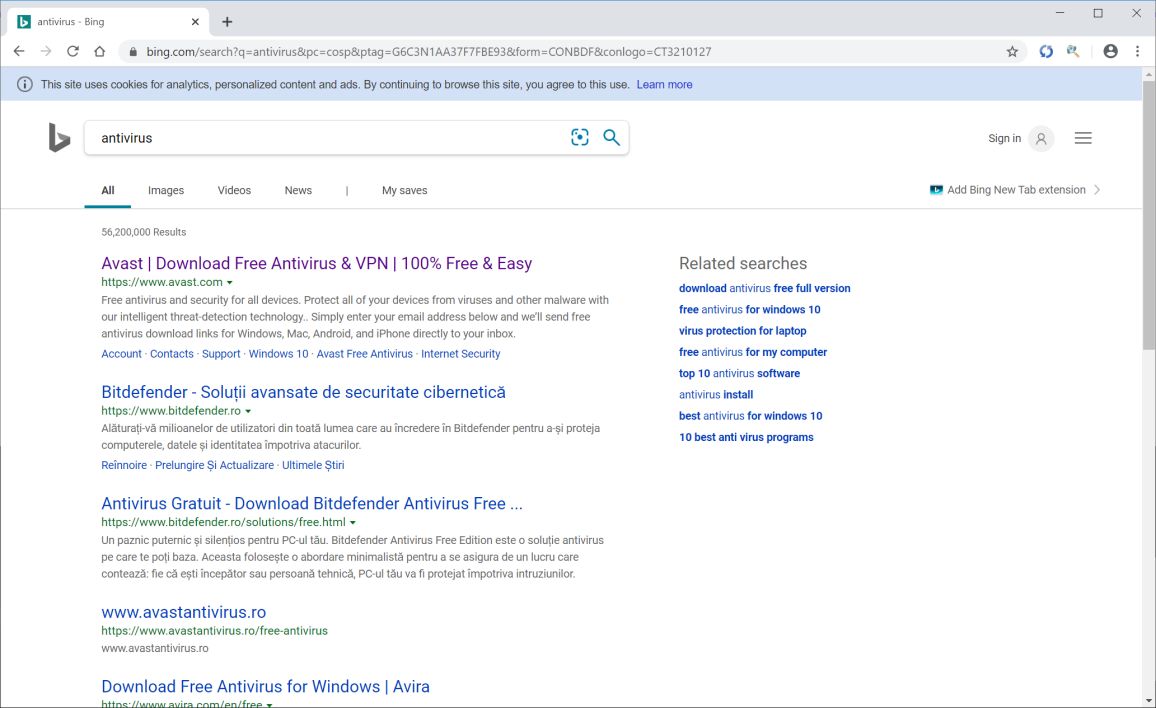Open Chrome three-dot menu
Screen dimensions: 1156x708
(x=1138, y=51)
